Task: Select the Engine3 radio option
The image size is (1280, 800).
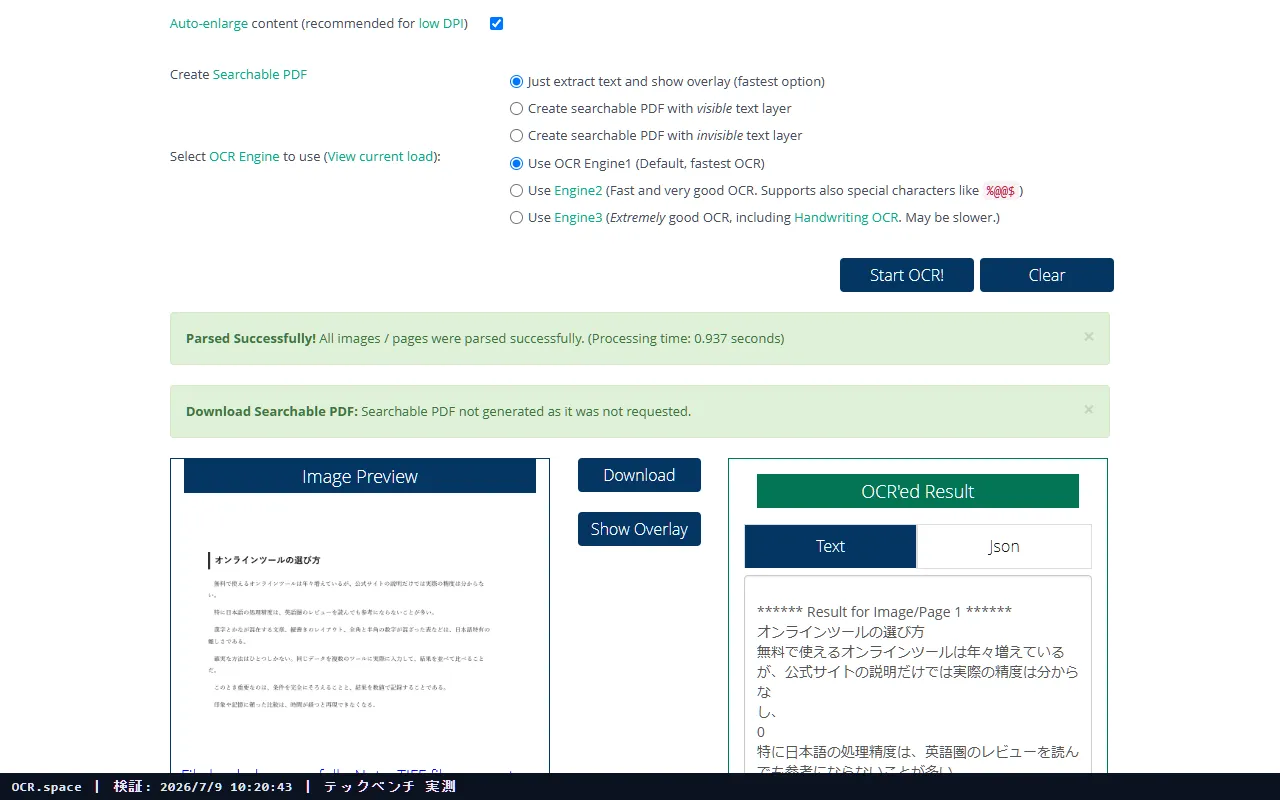Action: pyautogui.click(x=516, y=217)
